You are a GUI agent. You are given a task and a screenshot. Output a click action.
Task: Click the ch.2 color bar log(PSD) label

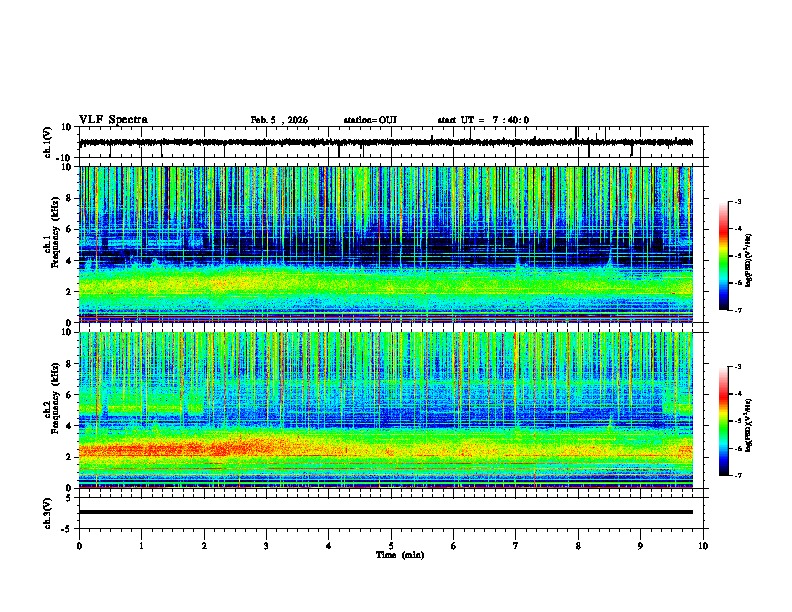coord(749,425)
